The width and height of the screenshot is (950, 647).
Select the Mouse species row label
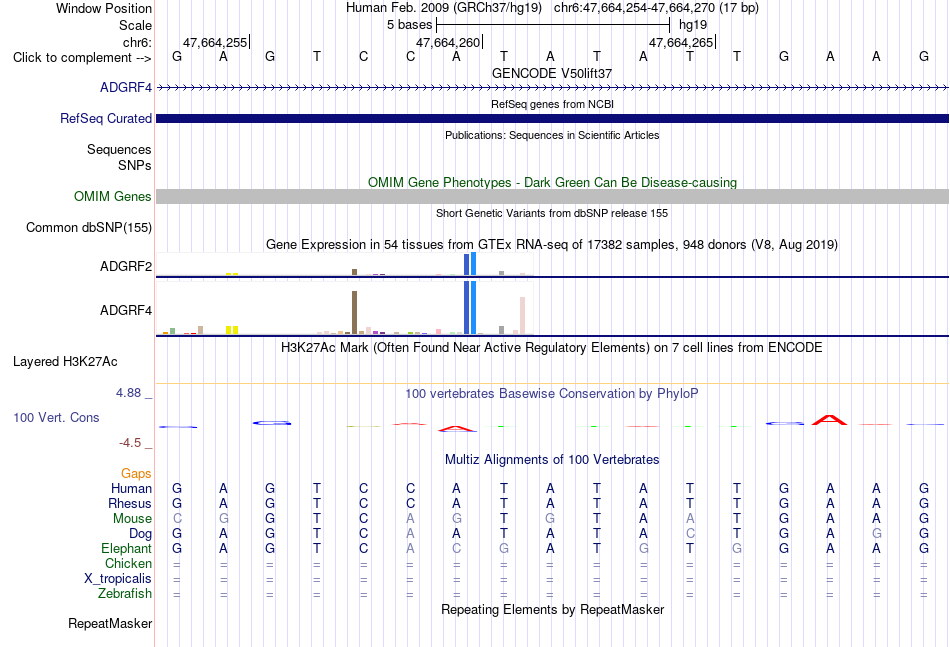[x=132, y=519]
